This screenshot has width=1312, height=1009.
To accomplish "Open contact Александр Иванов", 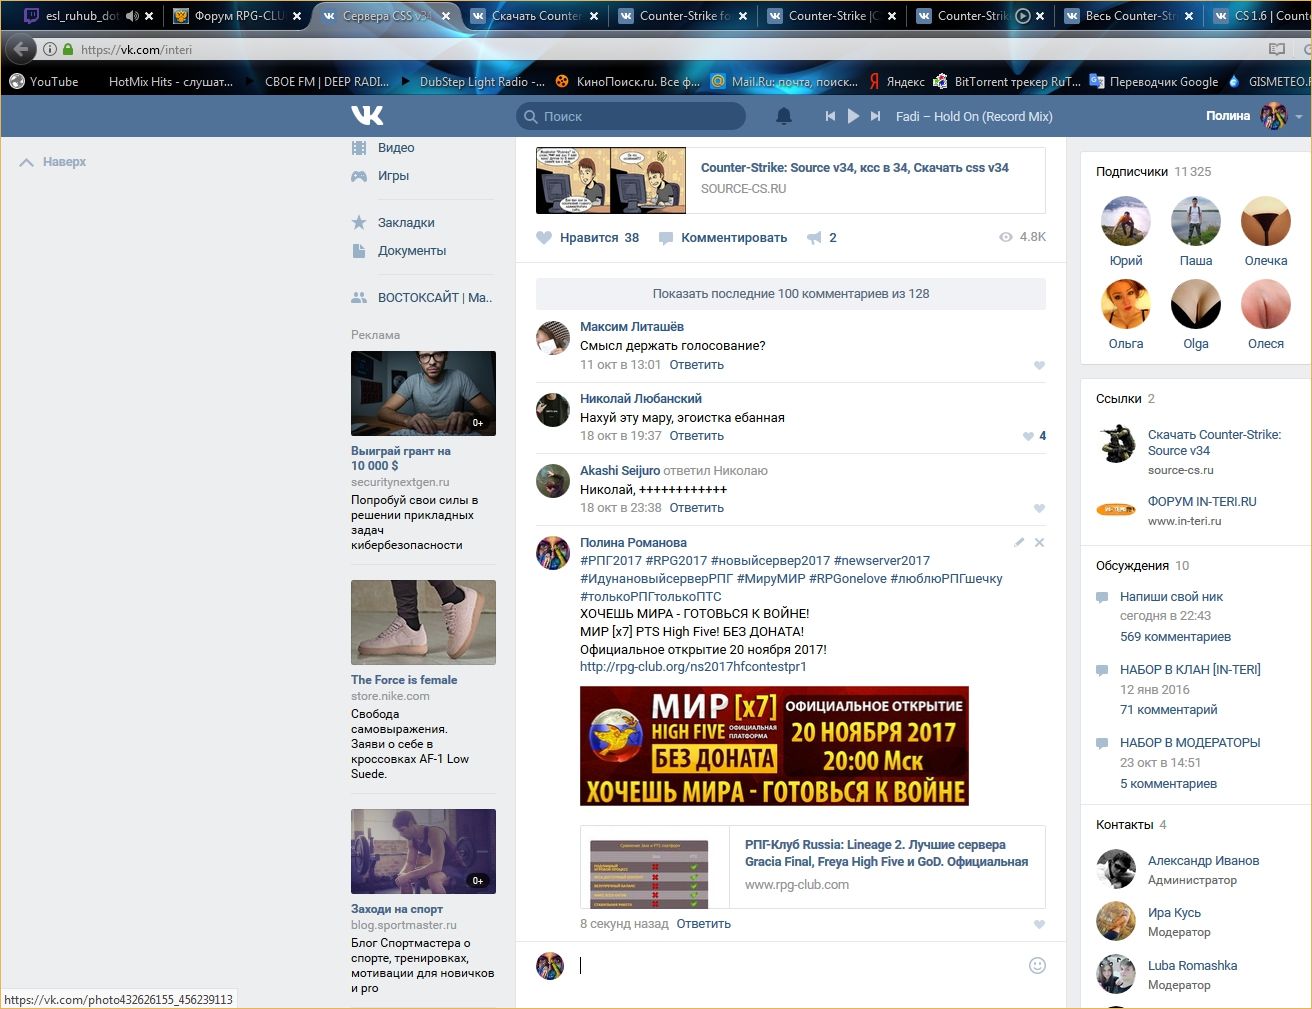I will tap(1203, 860).
